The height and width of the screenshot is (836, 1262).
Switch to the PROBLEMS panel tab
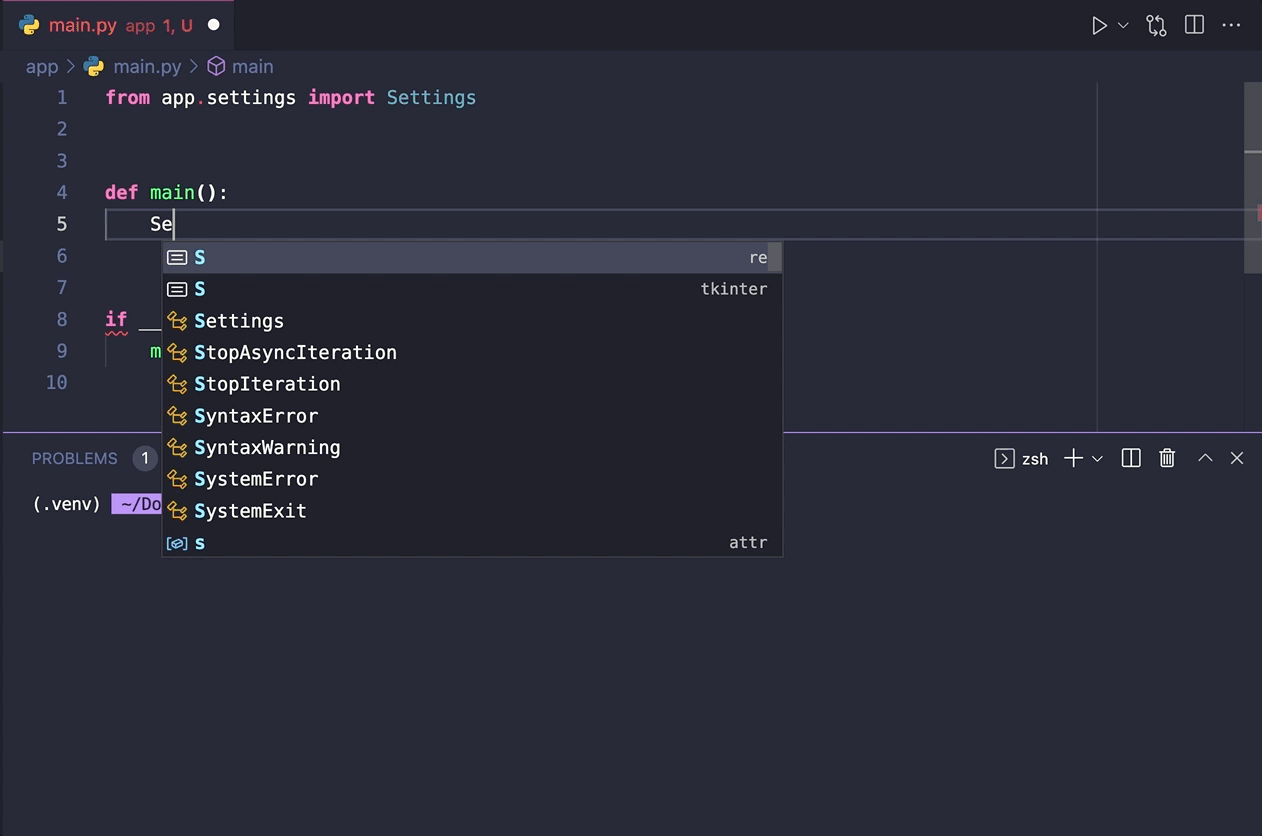75,458
